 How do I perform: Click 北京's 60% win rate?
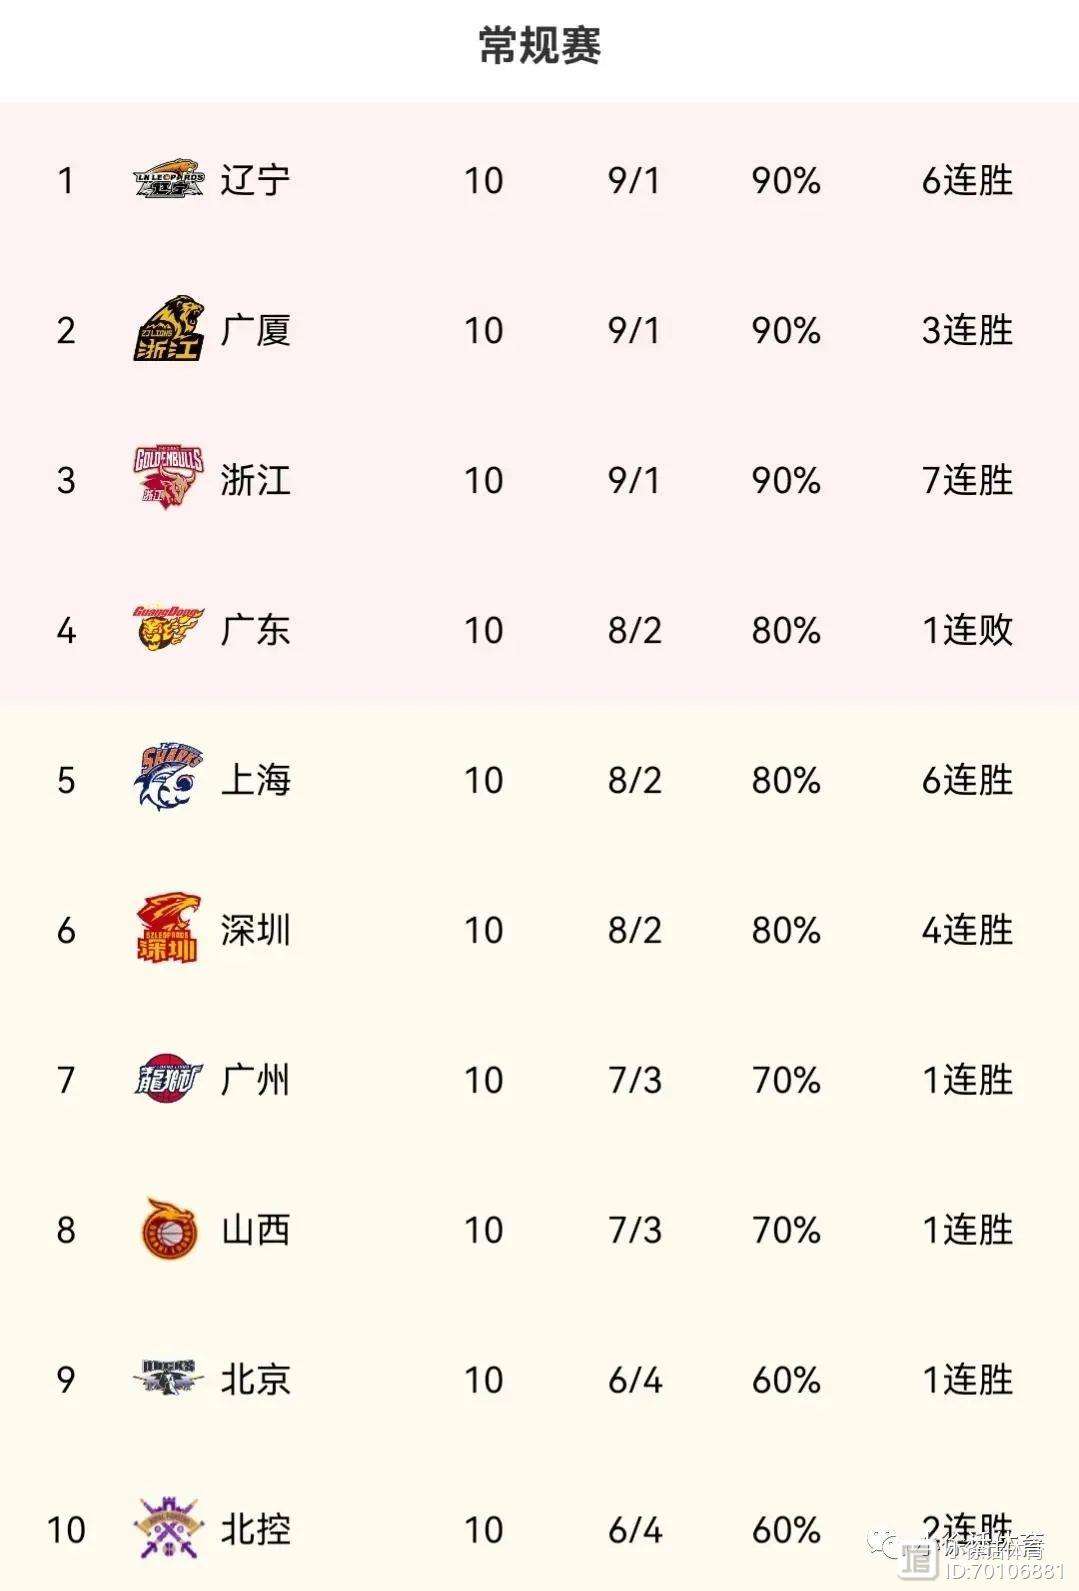pyautogui.click(x=786, y=1380)
